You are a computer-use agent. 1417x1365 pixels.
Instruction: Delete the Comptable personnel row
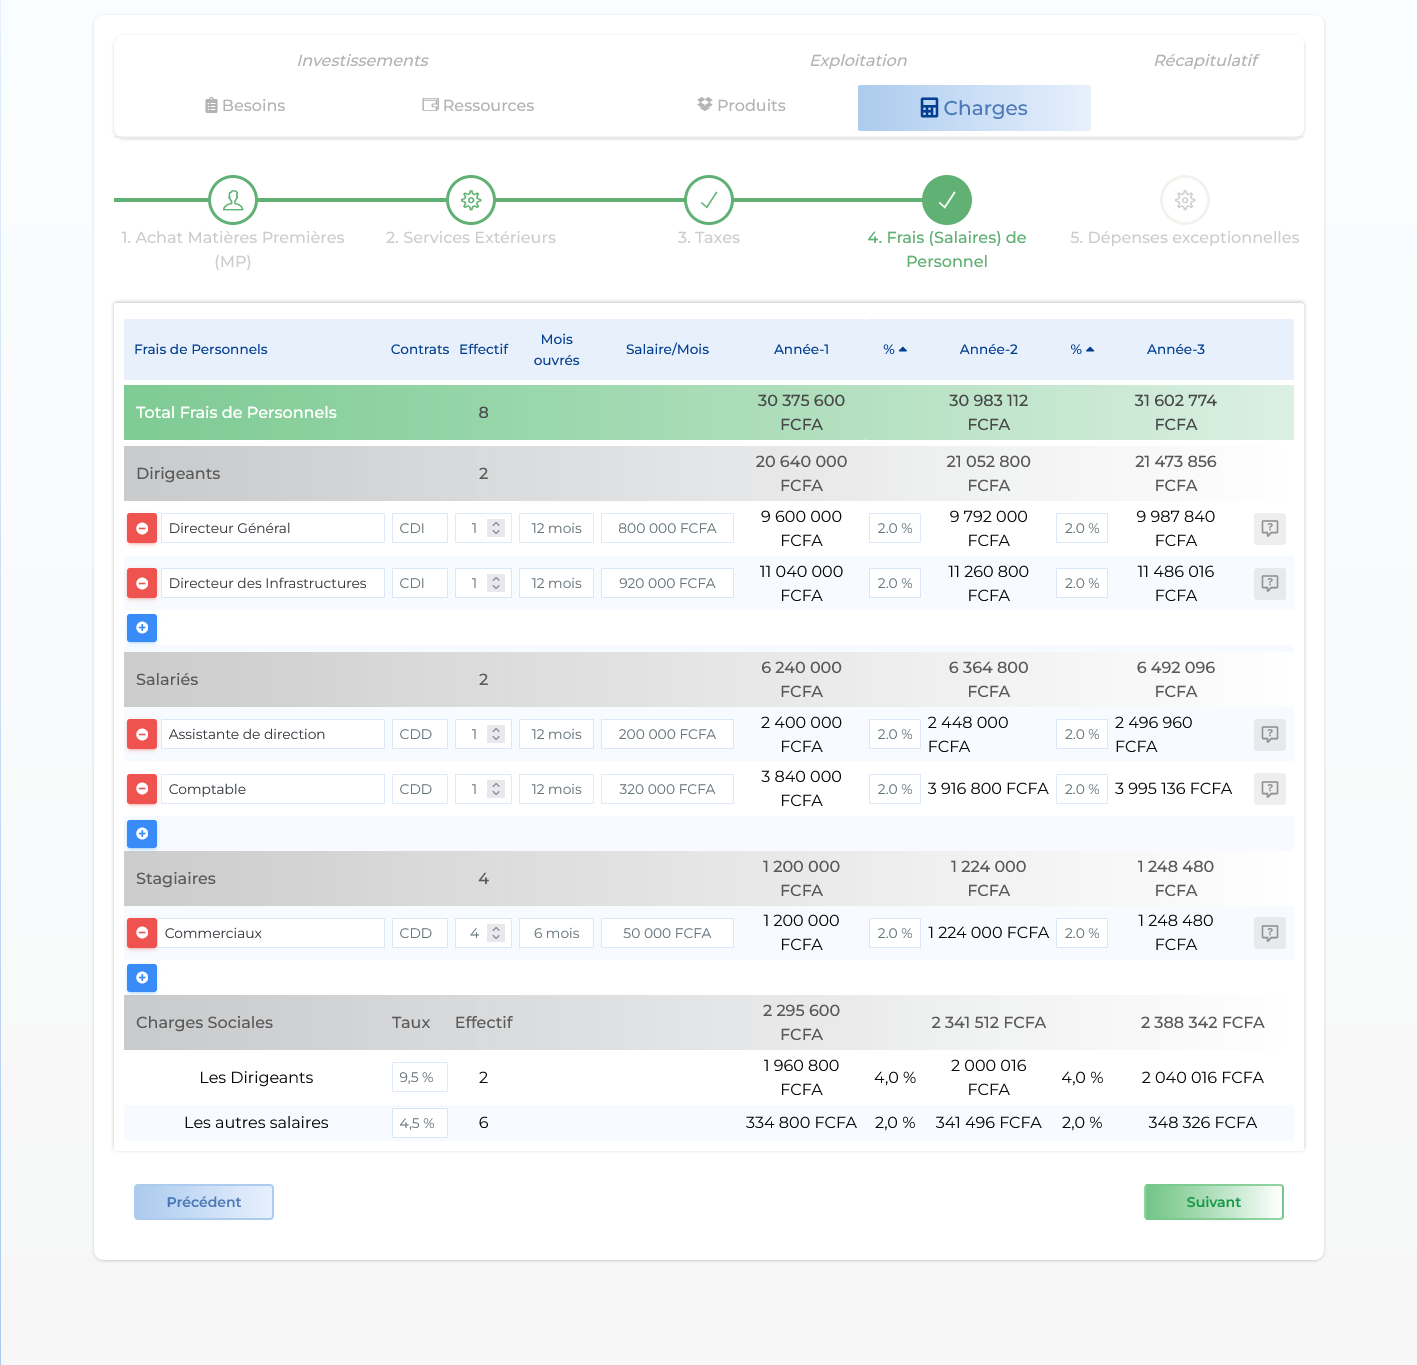142,789
